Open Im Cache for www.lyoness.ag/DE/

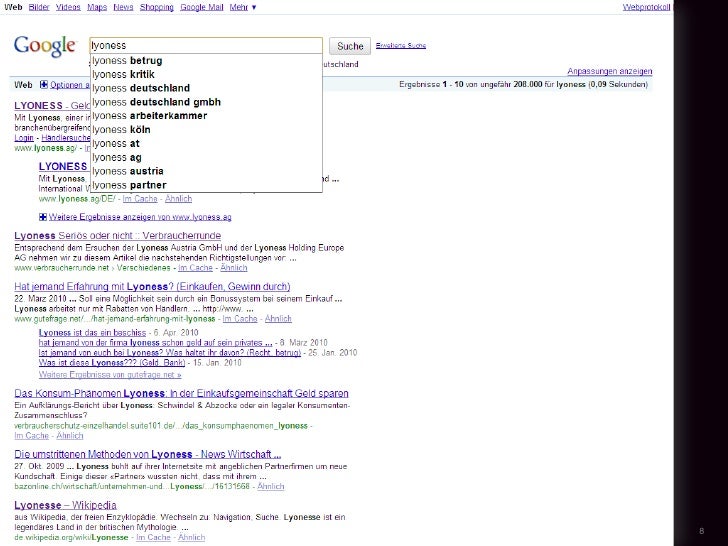[x=140, y=199]
